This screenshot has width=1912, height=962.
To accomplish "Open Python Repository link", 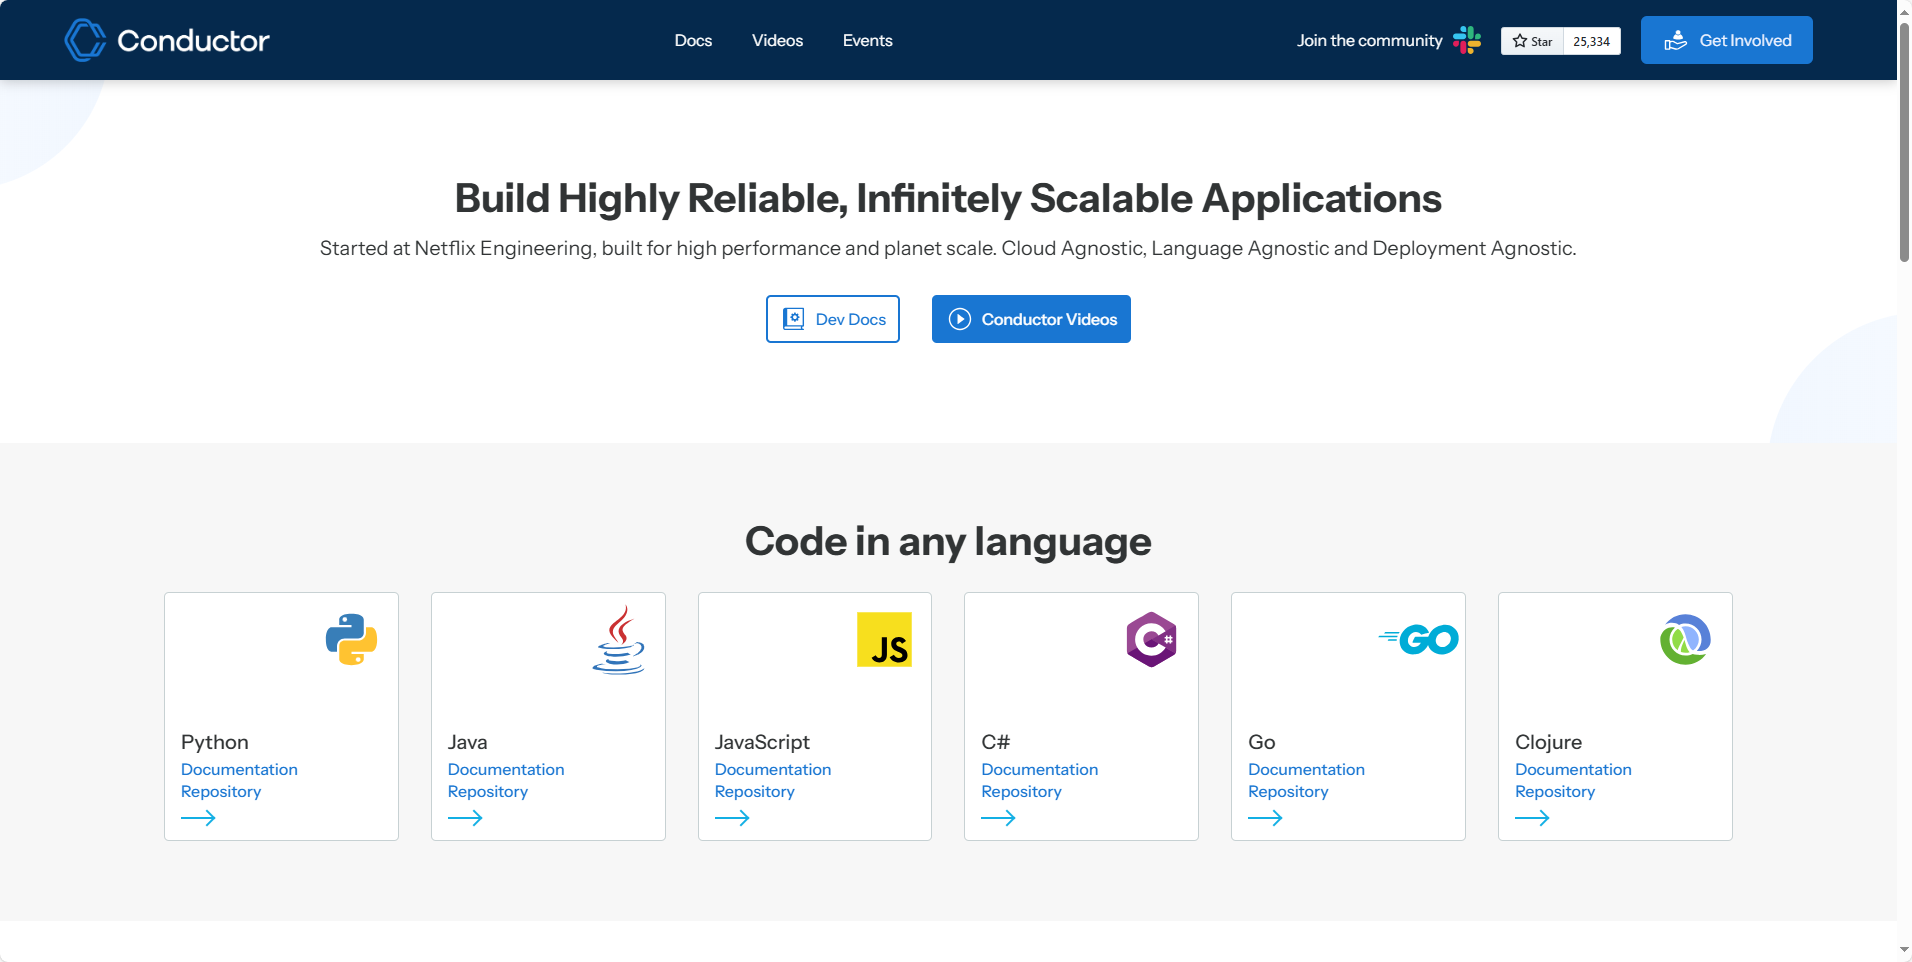I will pos(221,791).
